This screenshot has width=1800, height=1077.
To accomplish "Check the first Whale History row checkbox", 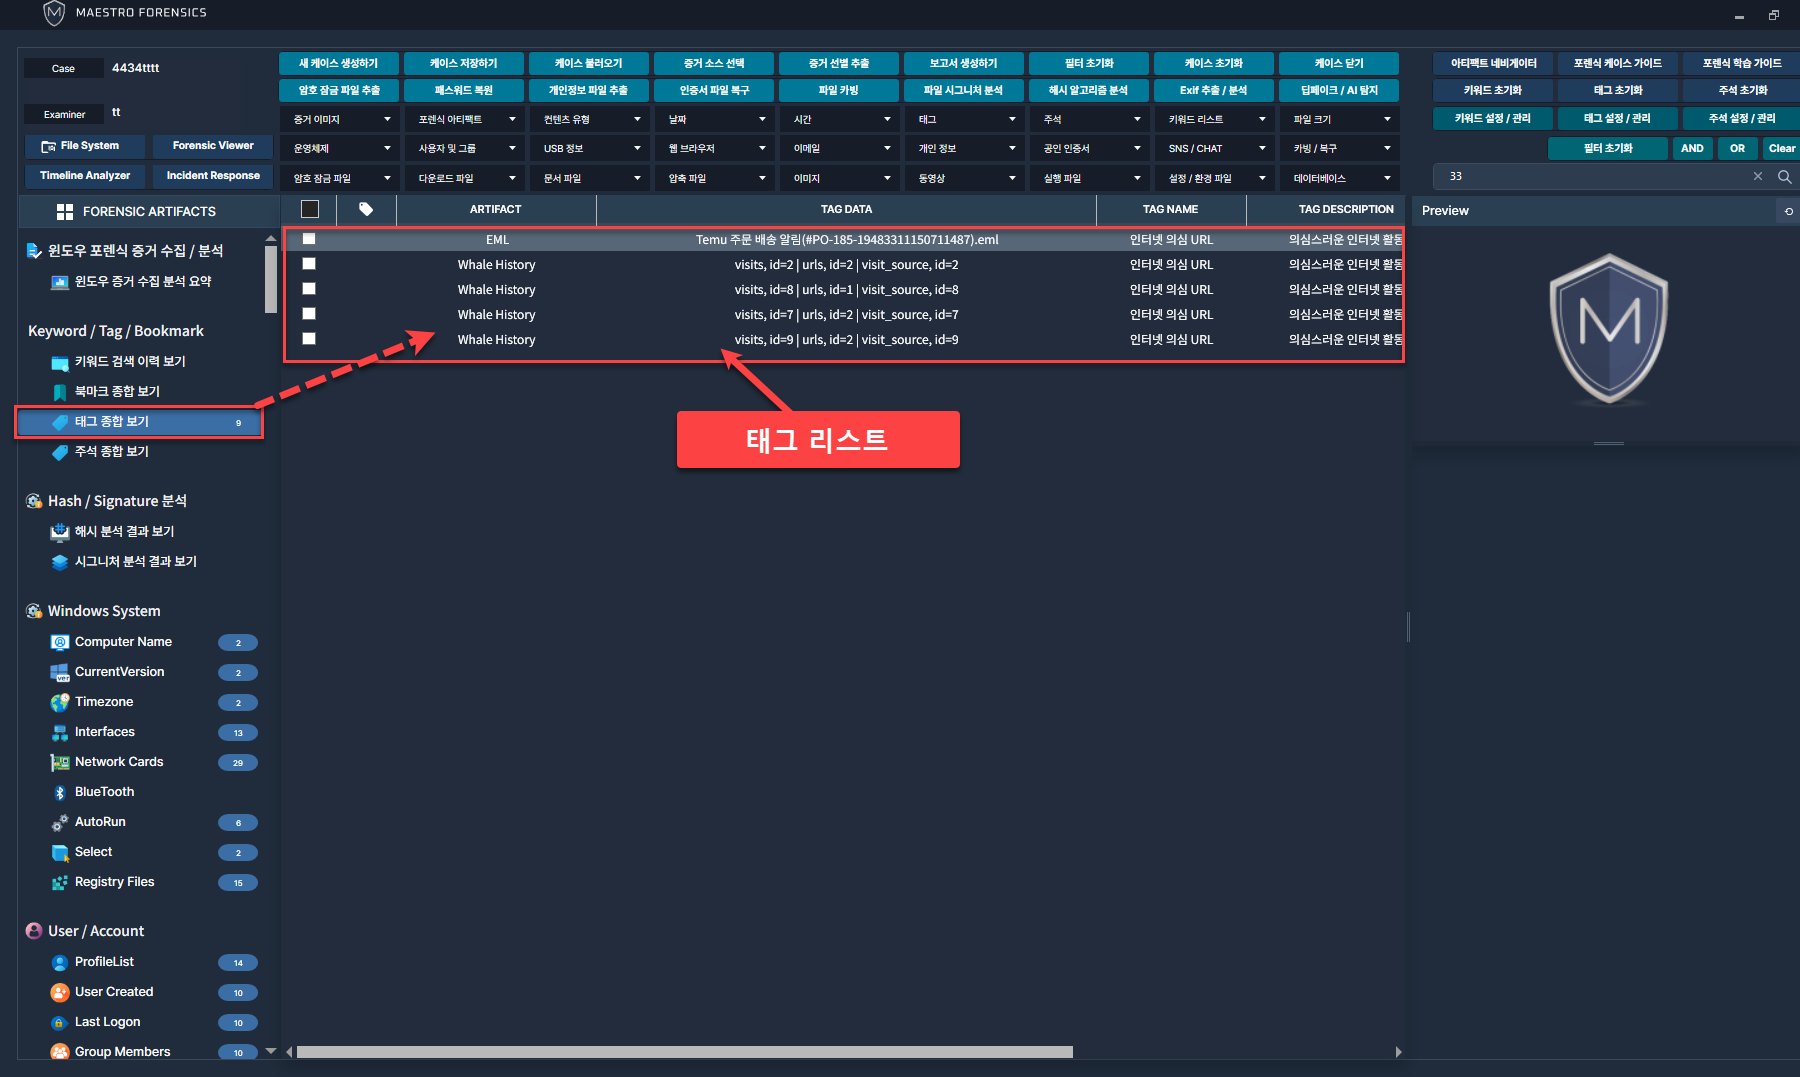I will point(309,264).
